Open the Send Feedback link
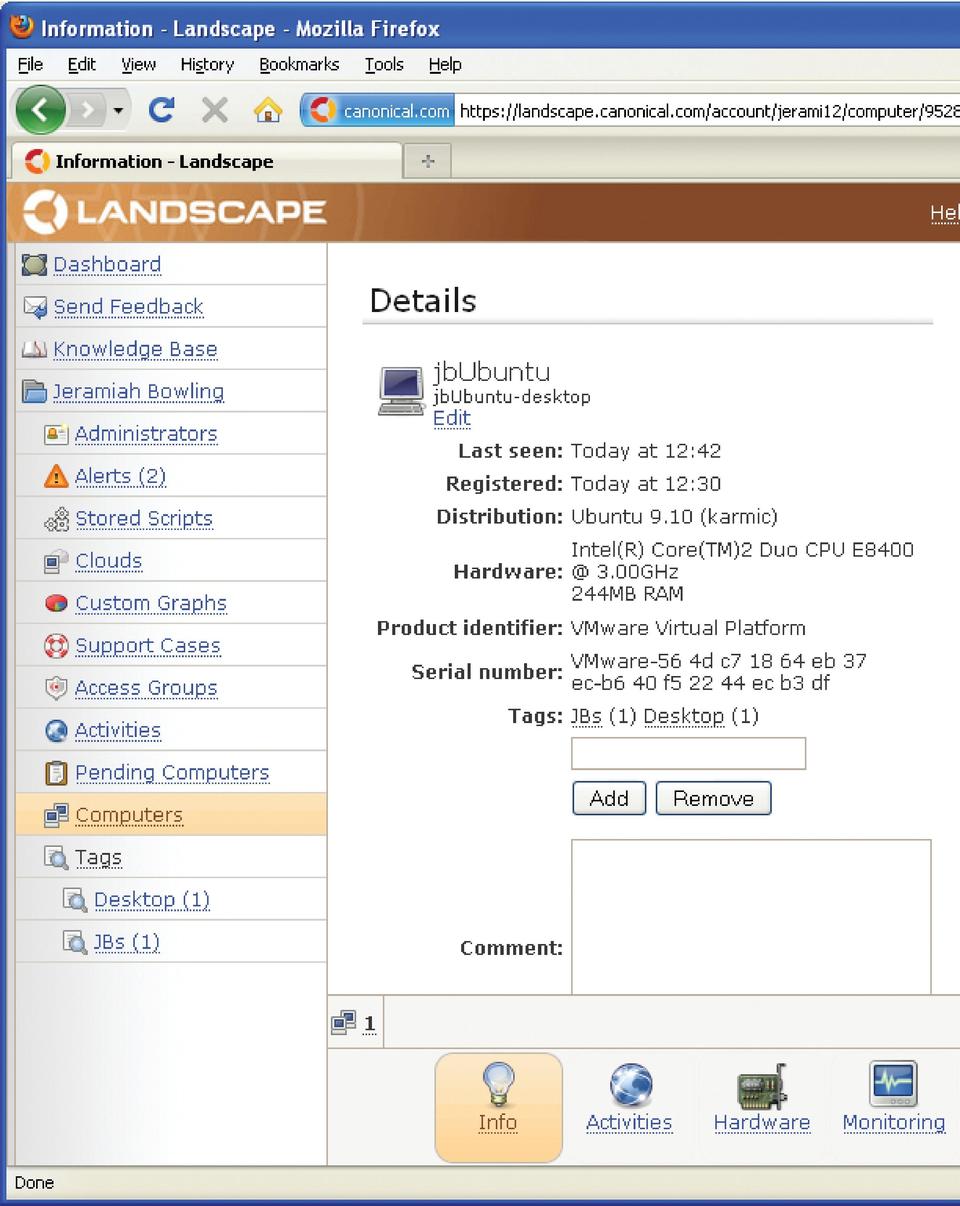Screen dimensions: 960x1206 pos(128,307)
